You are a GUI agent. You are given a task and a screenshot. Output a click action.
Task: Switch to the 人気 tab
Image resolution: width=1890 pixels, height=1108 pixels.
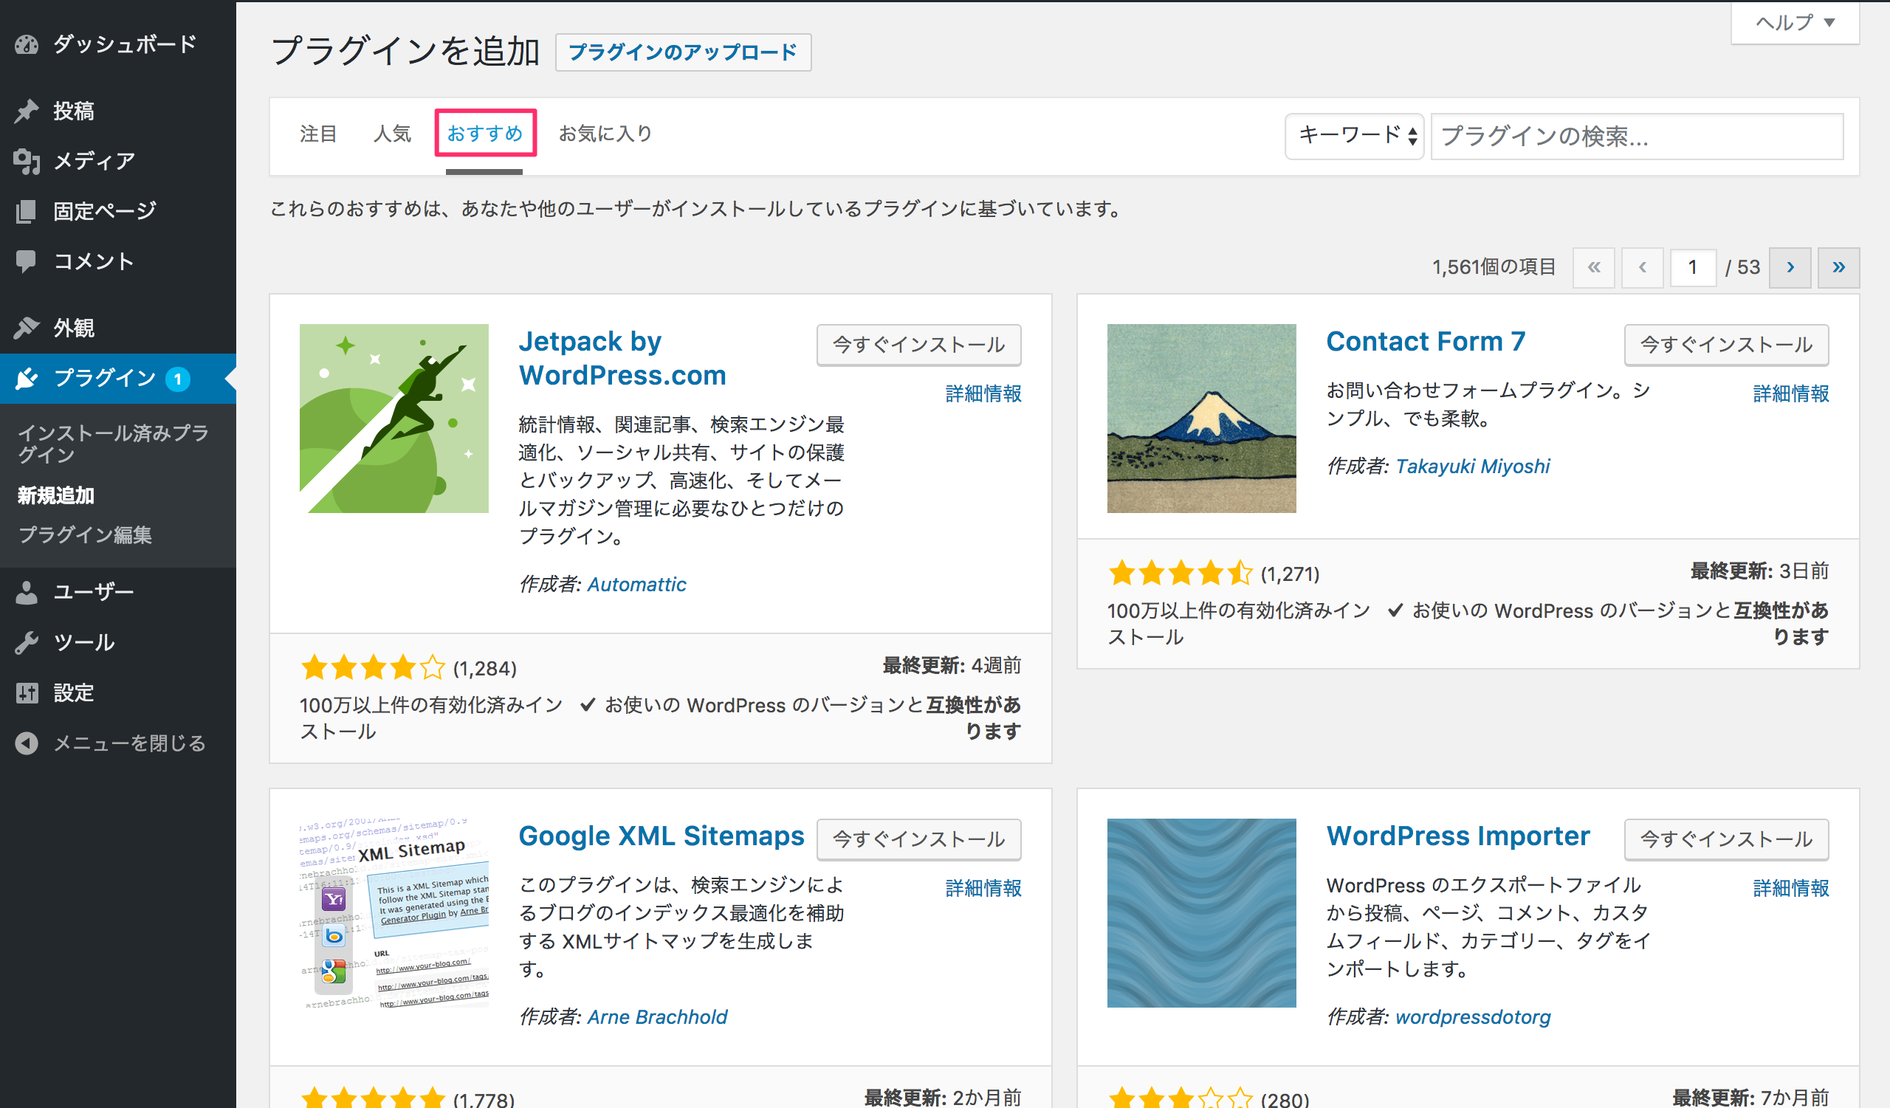pos(392,134)
